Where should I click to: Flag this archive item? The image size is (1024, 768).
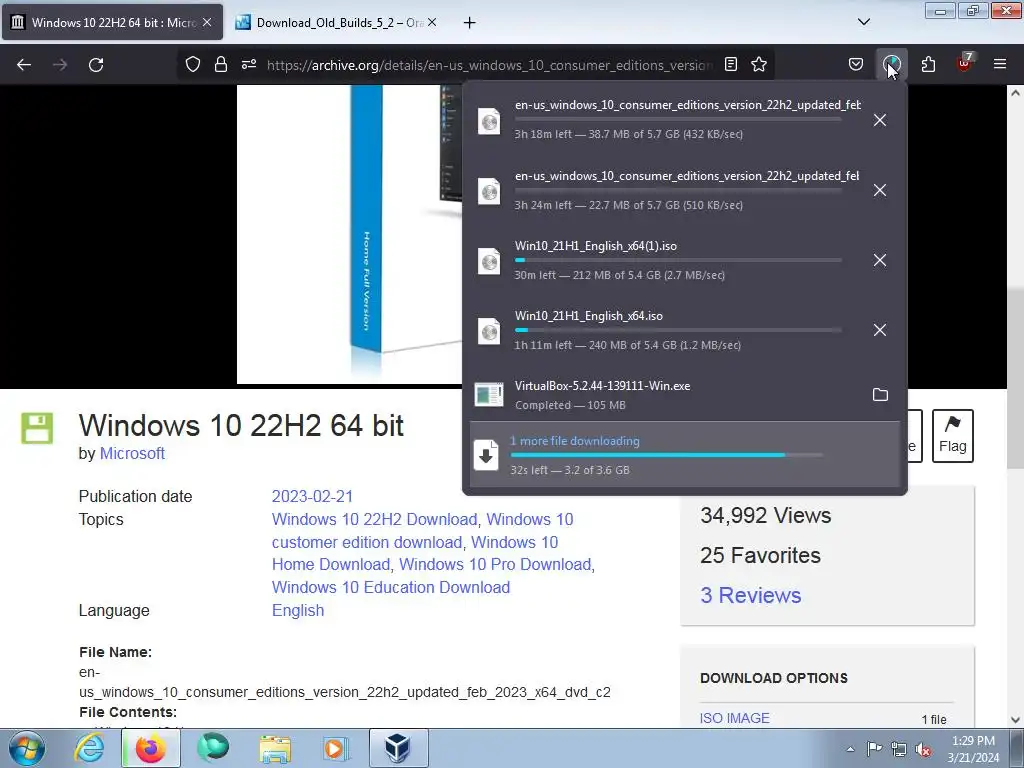click(x=953, y=436)
